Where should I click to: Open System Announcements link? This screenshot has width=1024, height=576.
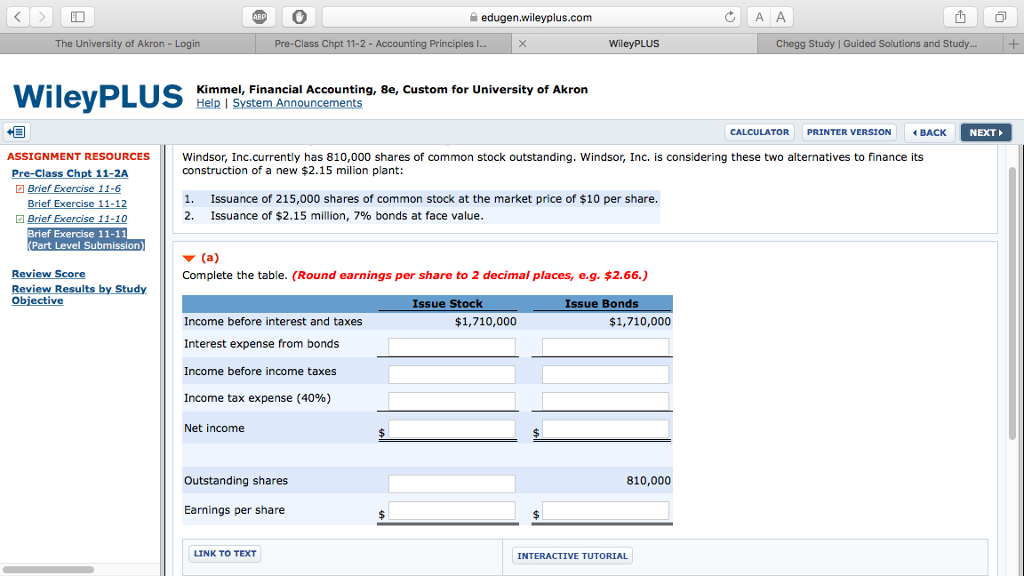[x=297, y=103]
